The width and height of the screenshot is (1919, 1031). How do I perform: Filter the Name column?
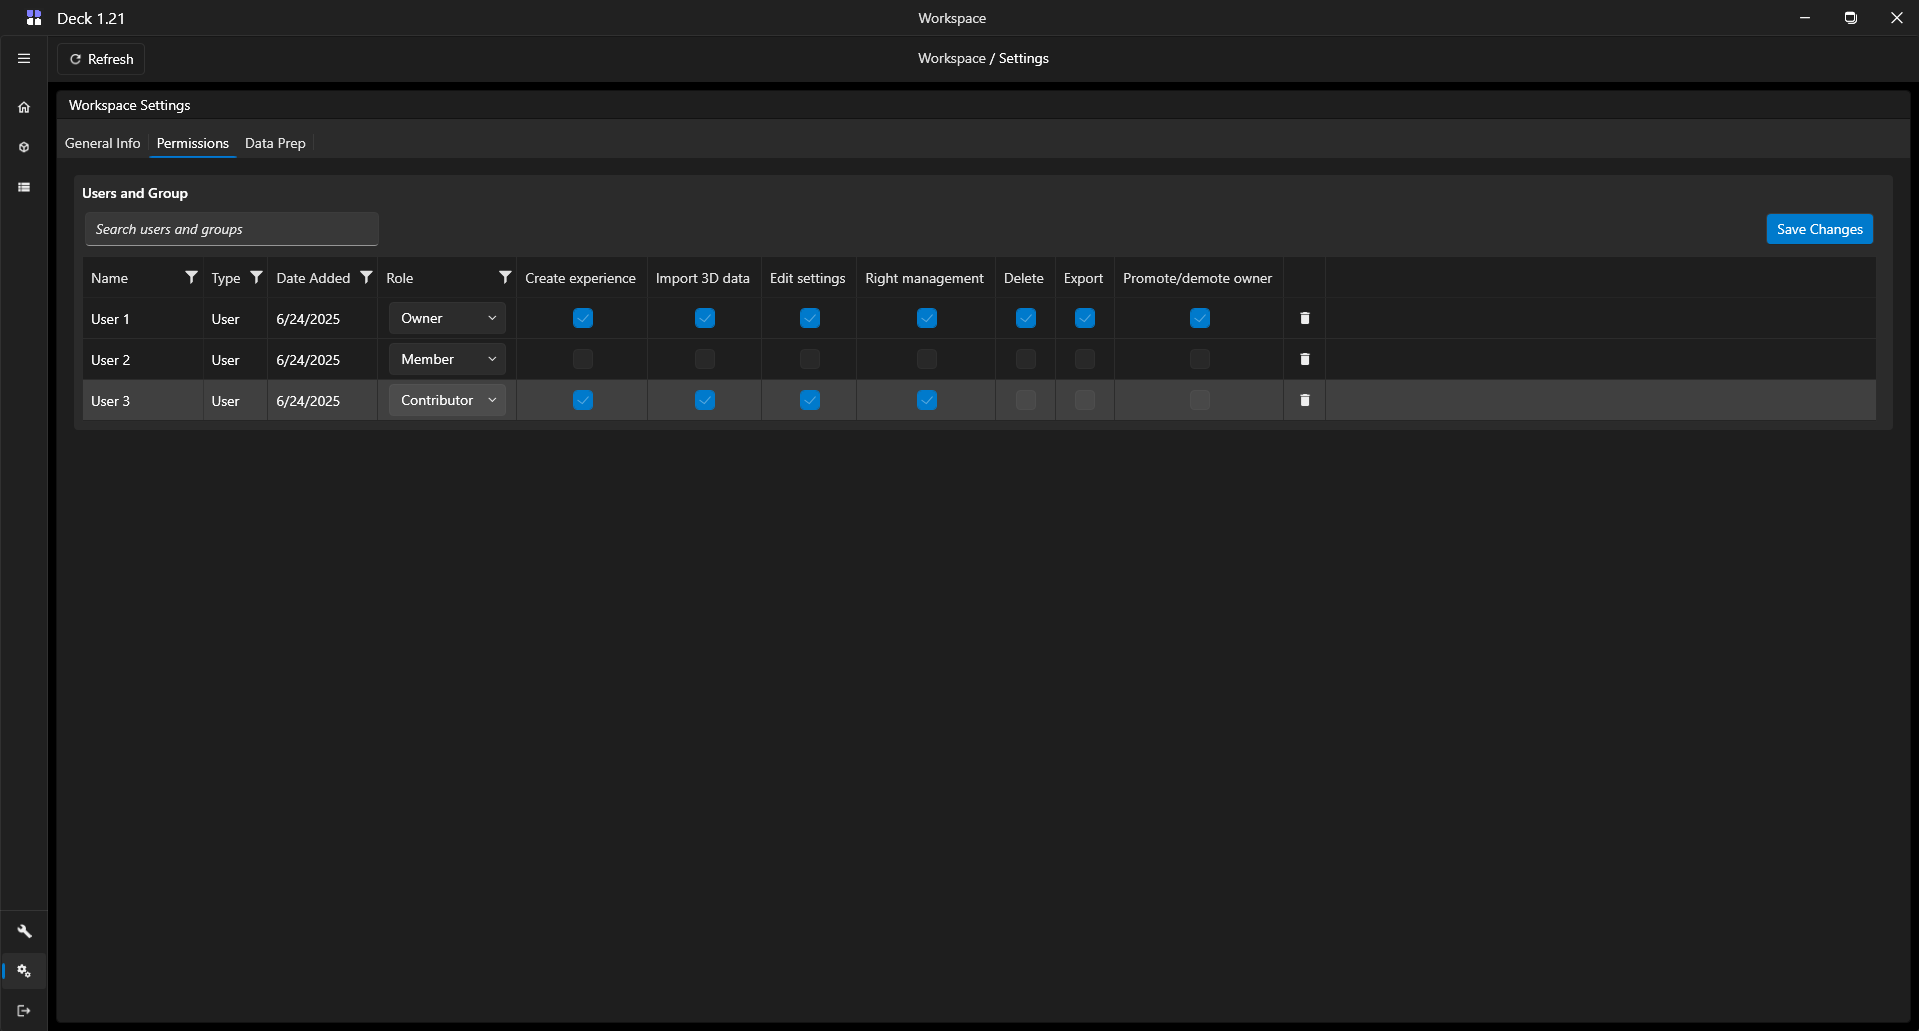pyautogui.click(x=191, y=278)
